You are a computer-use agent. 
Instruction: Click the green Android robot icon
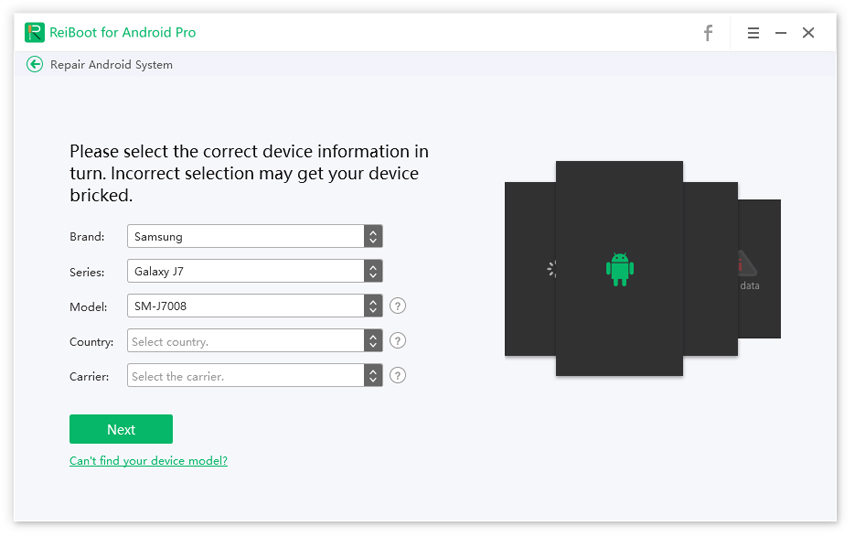click(x=620, y=268)
